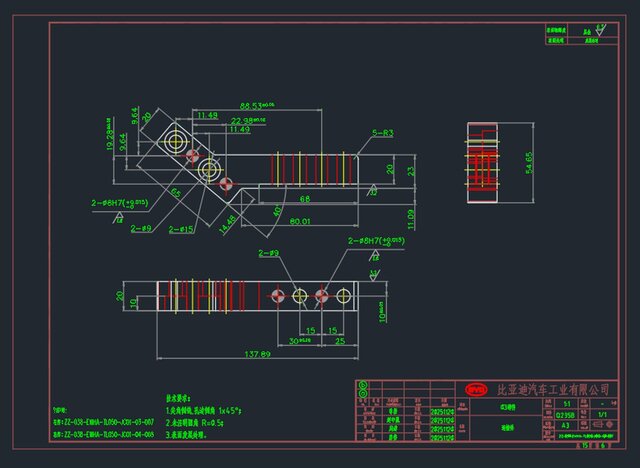Select the 11.09 vertical dimension

411,220
